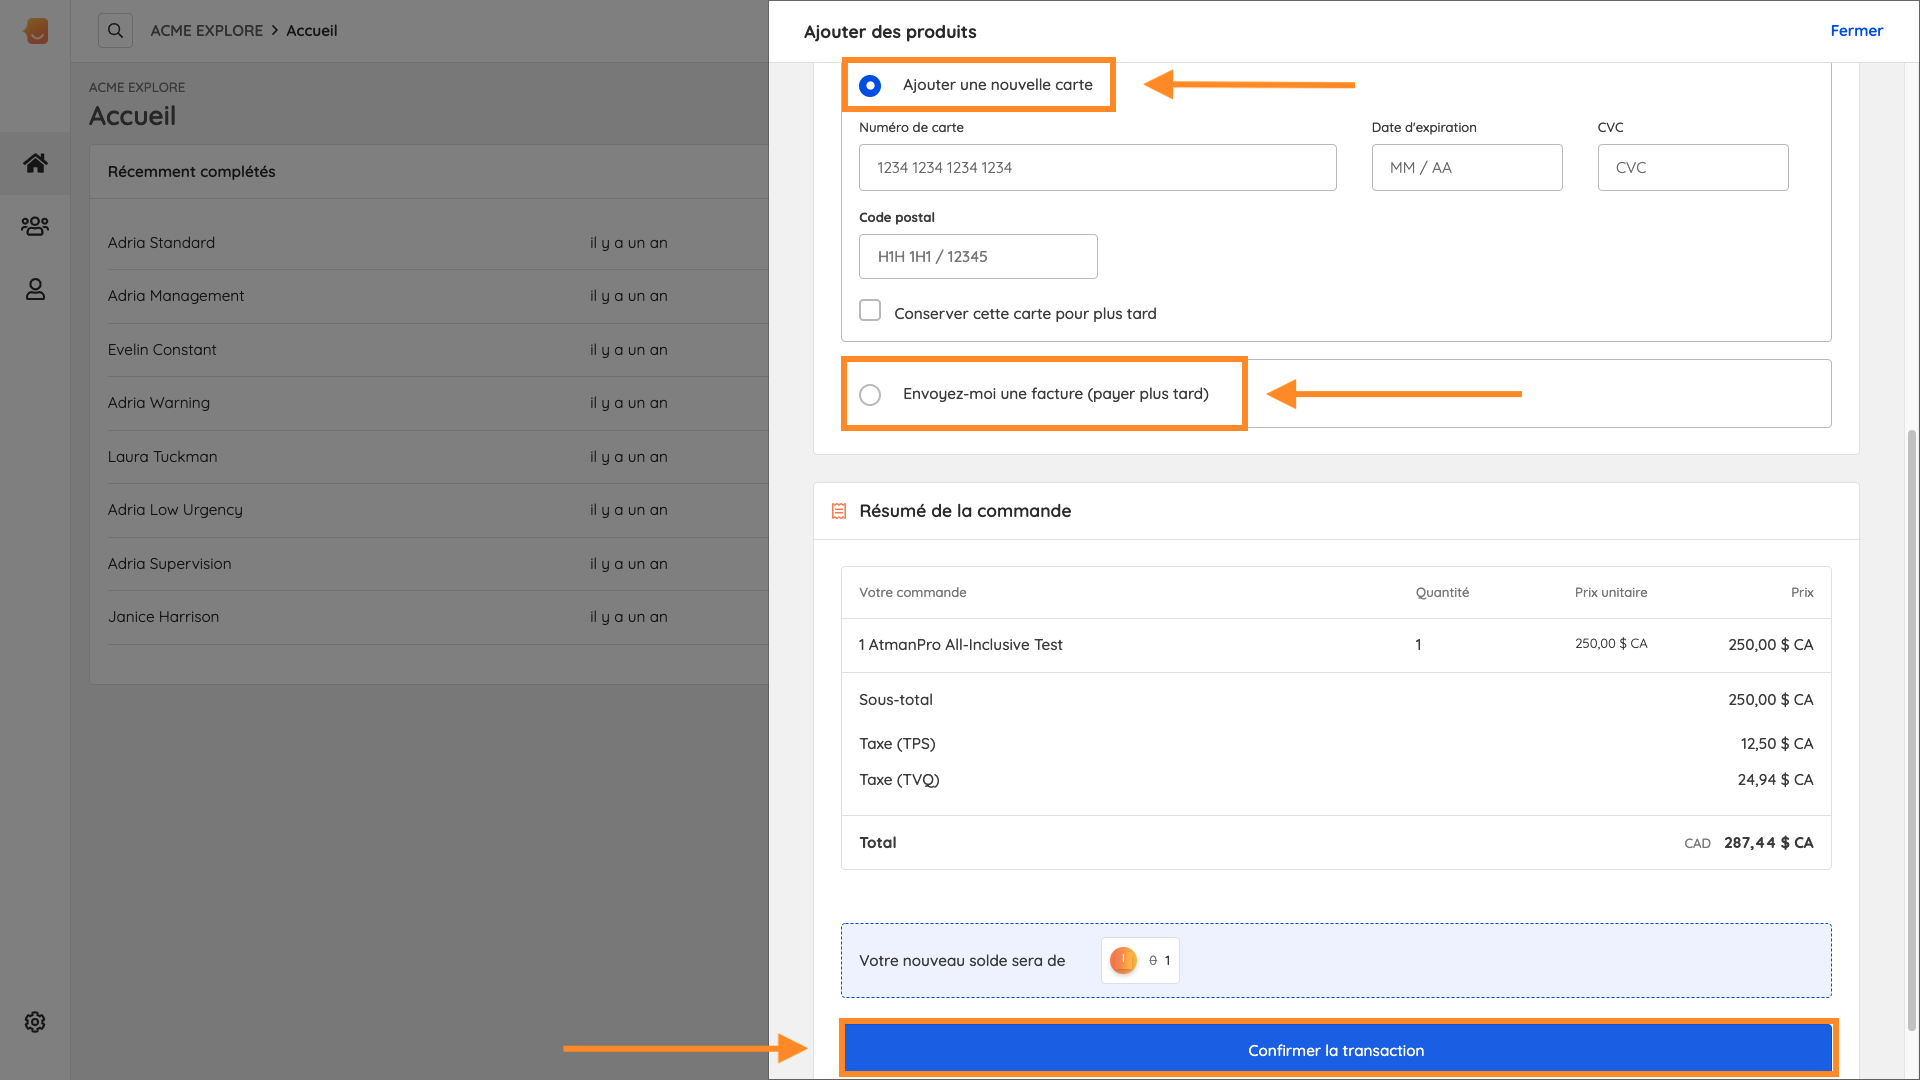Open the teams group sidebar icon
1920x1080 pixels.
(35, 226)
